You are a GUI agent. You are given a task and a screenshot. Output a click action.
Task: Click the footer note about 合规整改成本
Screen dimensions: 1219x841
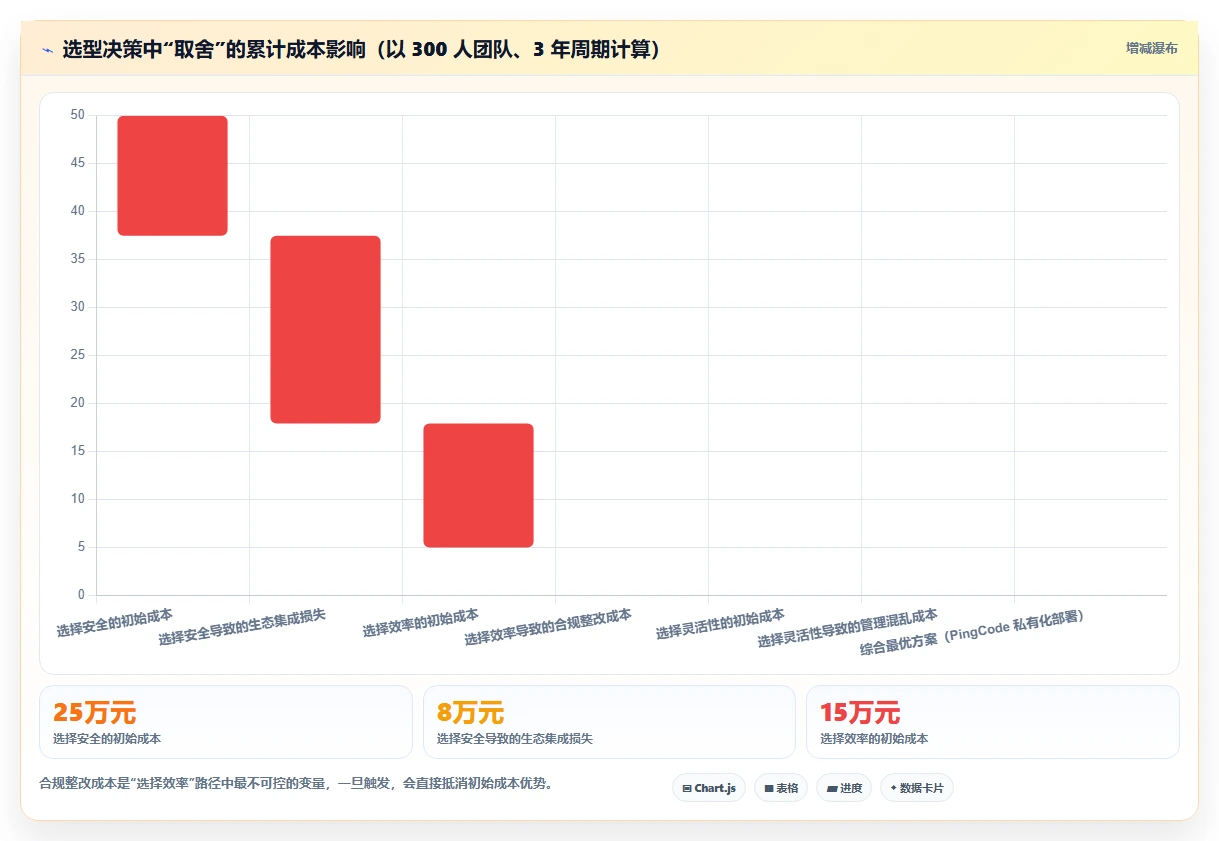click(296, 784)
